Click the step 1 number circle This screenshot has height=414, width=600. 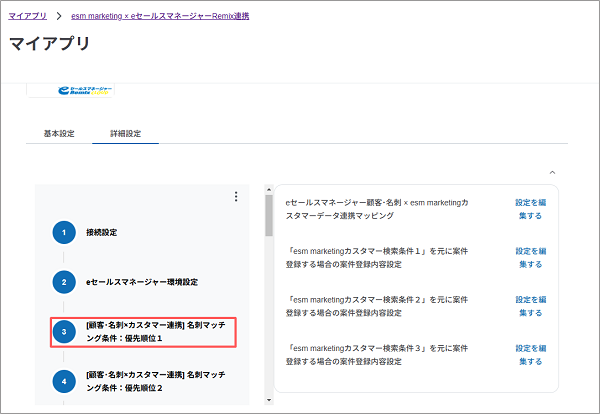click(x=63, y=232)
